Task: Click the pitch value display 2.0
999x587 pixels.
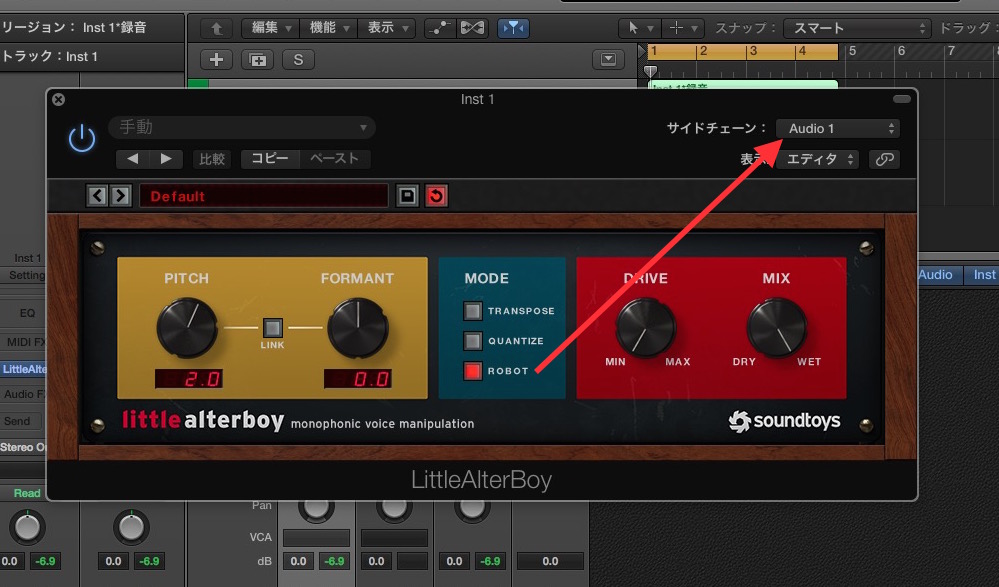Action: point(189,379)
